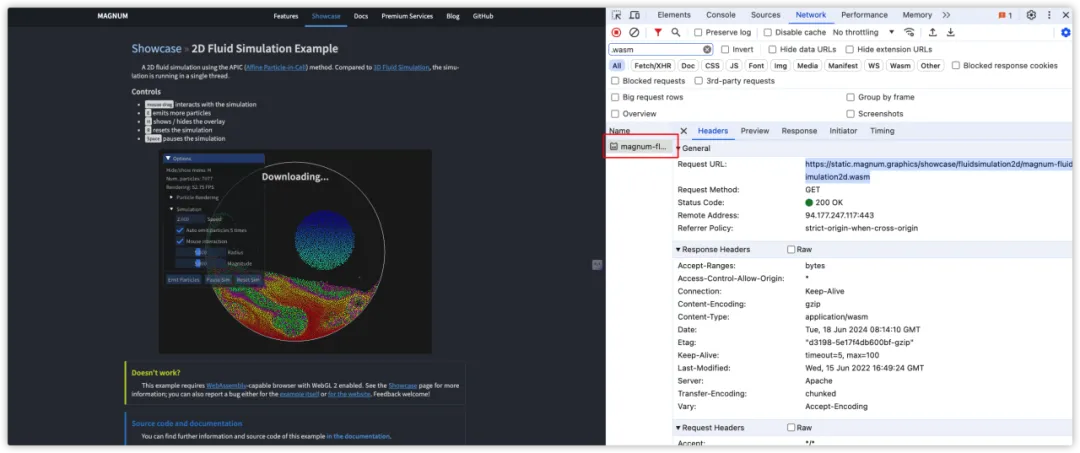Tick Raw beside Response Headers
The height and width of the screenshot is (453, 1080).
[x=791, y=249]
